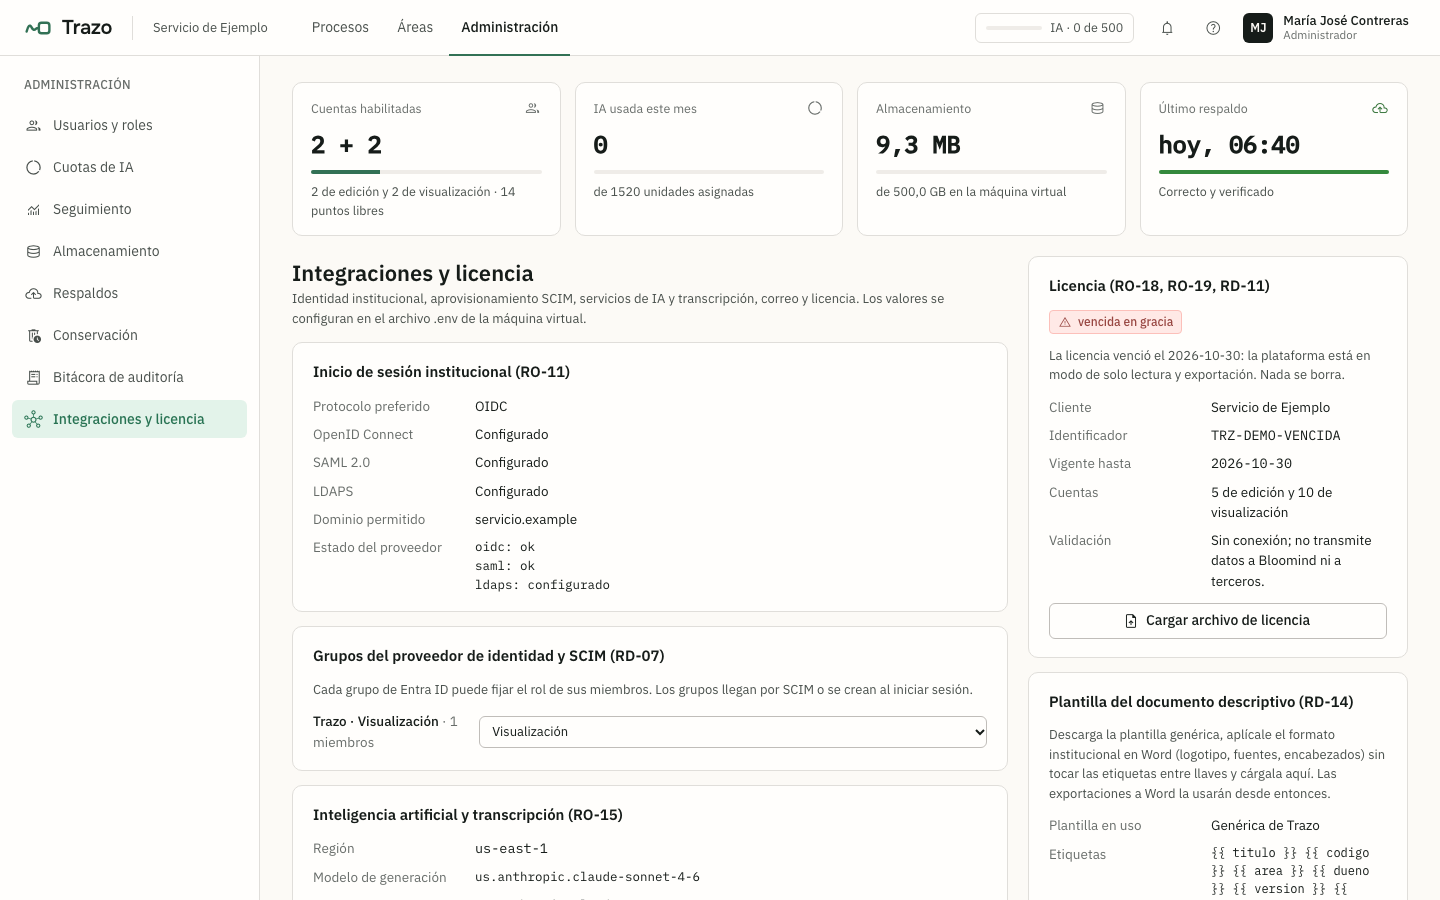Go to Cuotas de IA section
The width and height of the screenshot is (1440, 900).
[x=130, y=168]
